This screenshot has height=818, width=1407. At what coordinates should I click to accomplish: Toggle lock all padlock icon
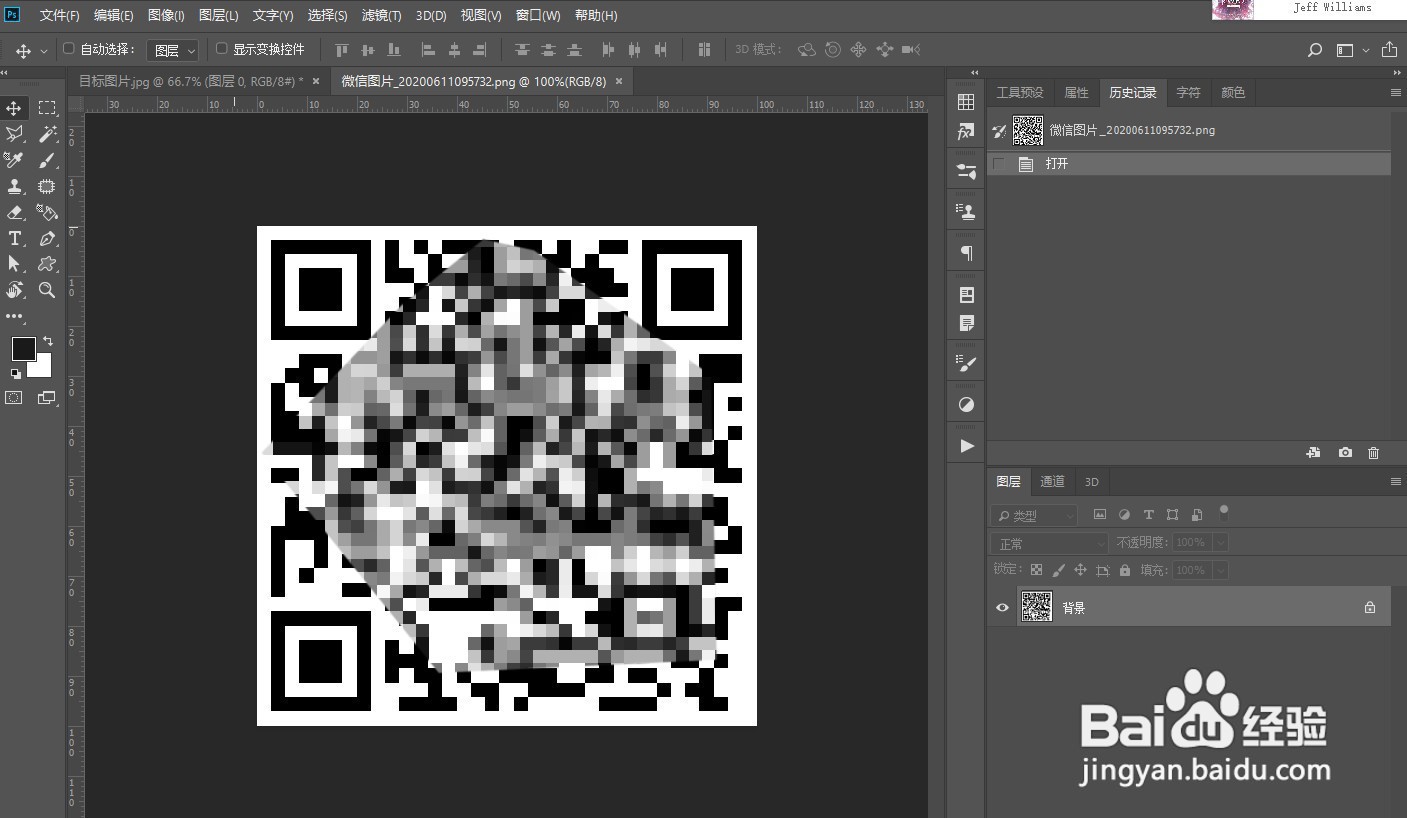[x=1125, y=570]
